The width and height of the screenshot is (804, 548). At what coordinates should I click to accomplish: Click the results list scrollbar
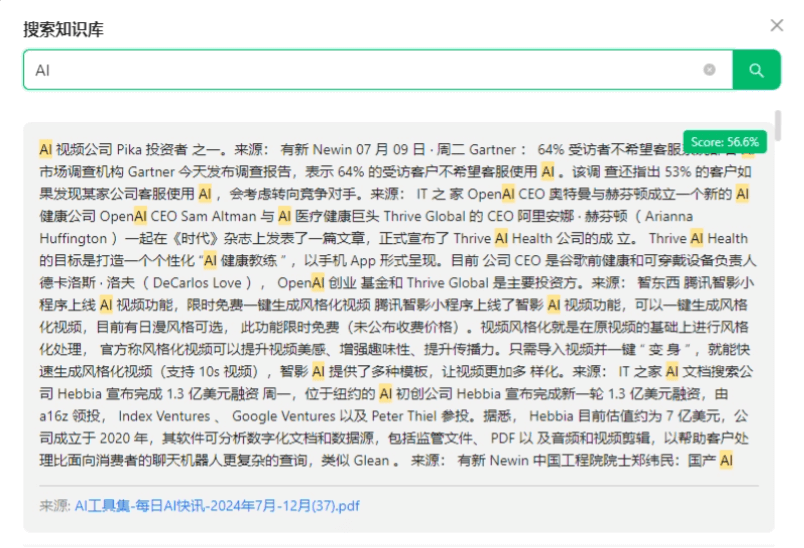(778, 125)
